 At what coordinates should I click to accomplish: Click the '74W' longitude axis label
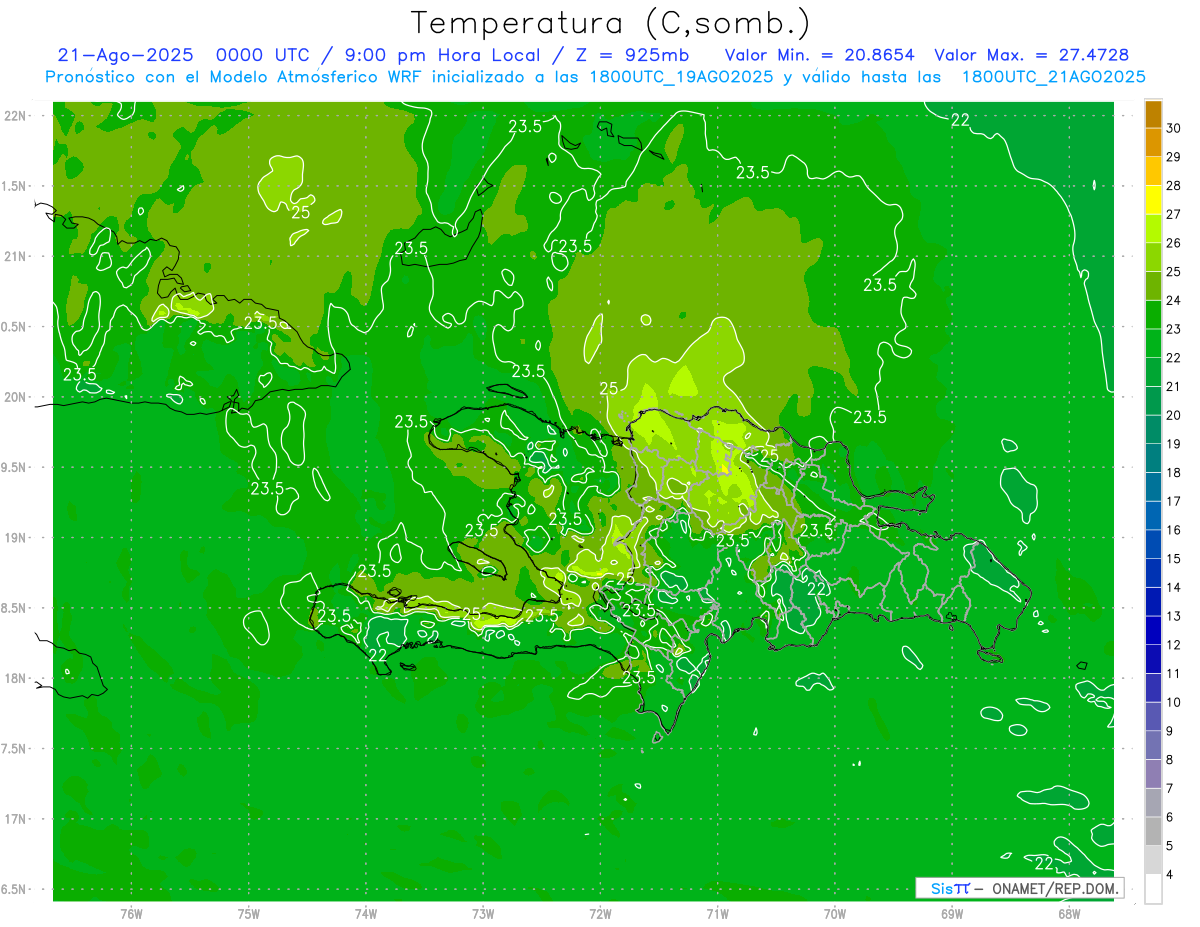(365, 914)
